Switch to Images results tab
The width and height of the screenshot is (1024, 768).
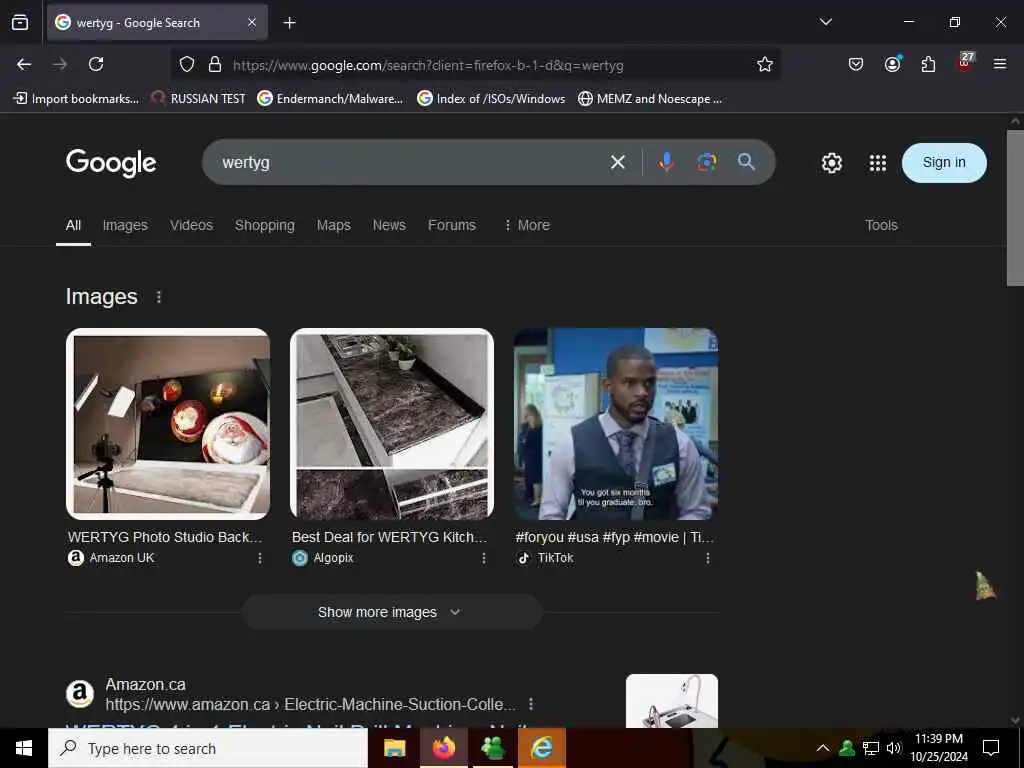click(125, 225)
